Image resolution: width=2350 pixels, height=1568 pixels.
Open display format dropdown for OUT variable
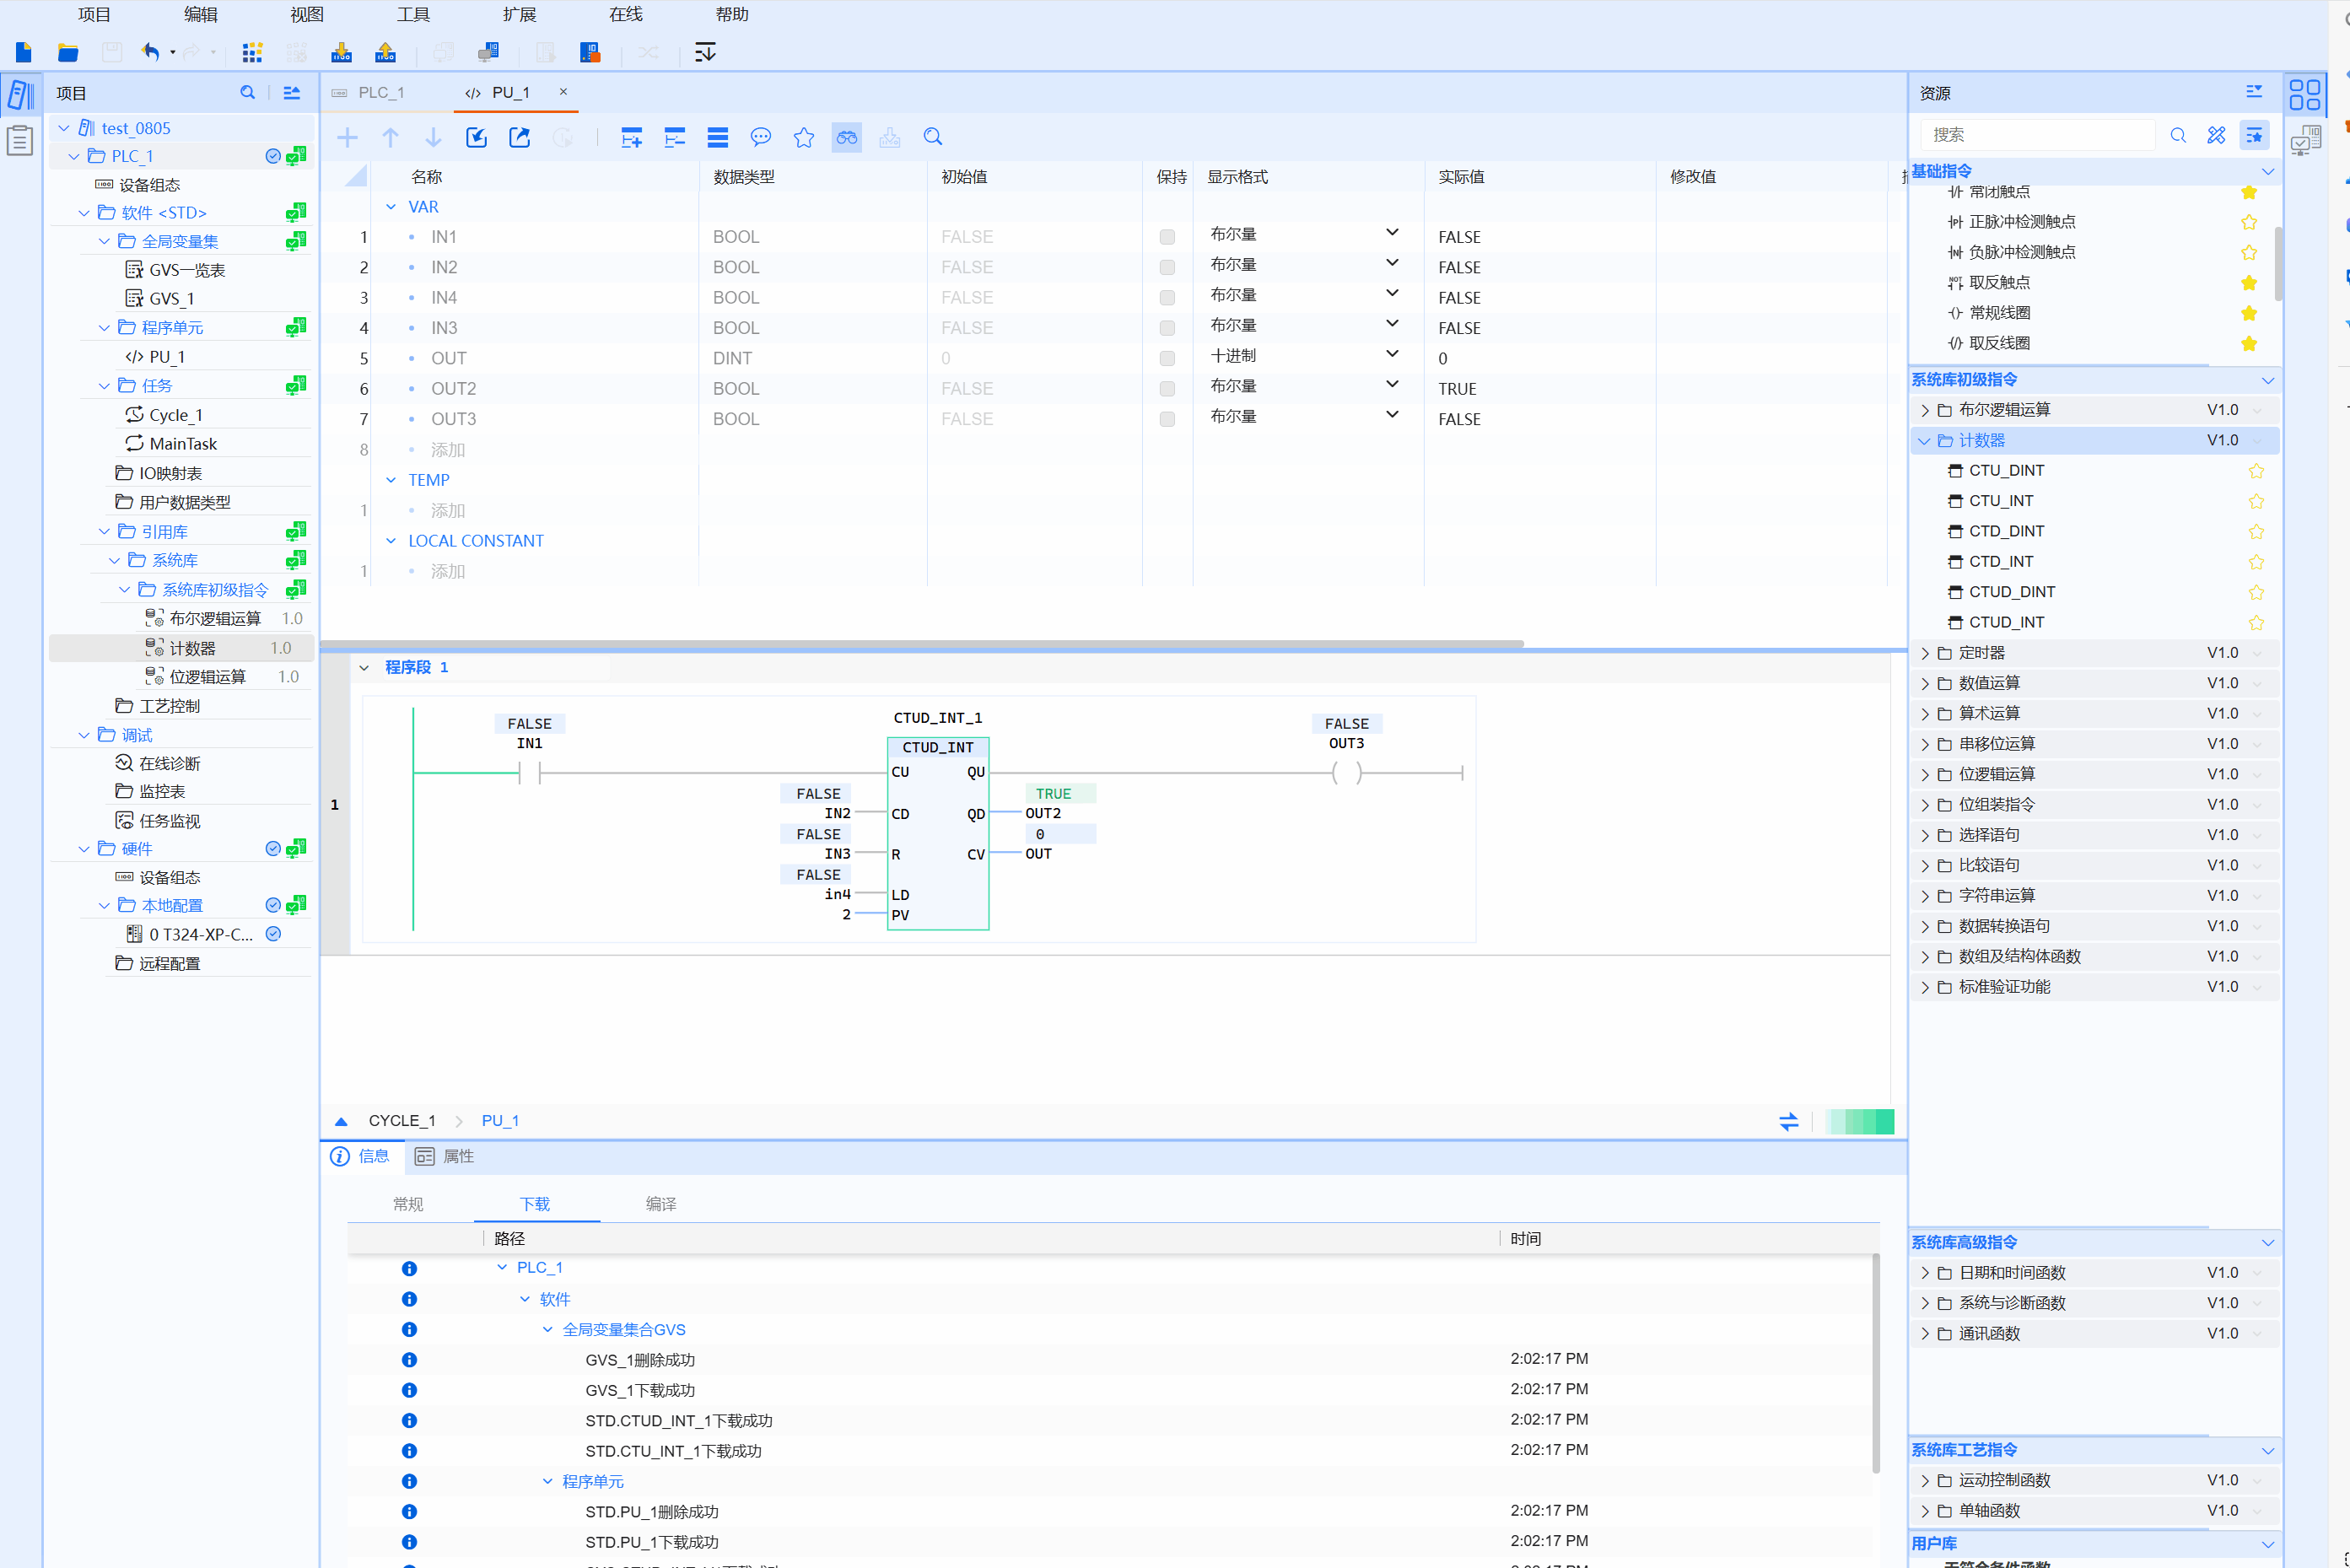pyautogui.click(x=1391, y=354)
